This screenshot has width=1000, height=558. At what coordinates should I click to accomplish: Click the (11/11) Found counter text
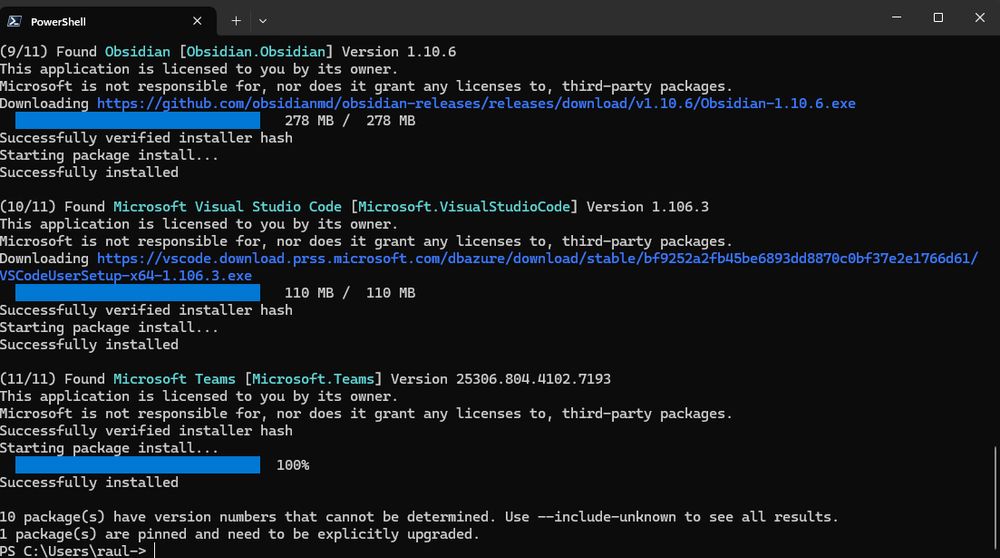52,379
